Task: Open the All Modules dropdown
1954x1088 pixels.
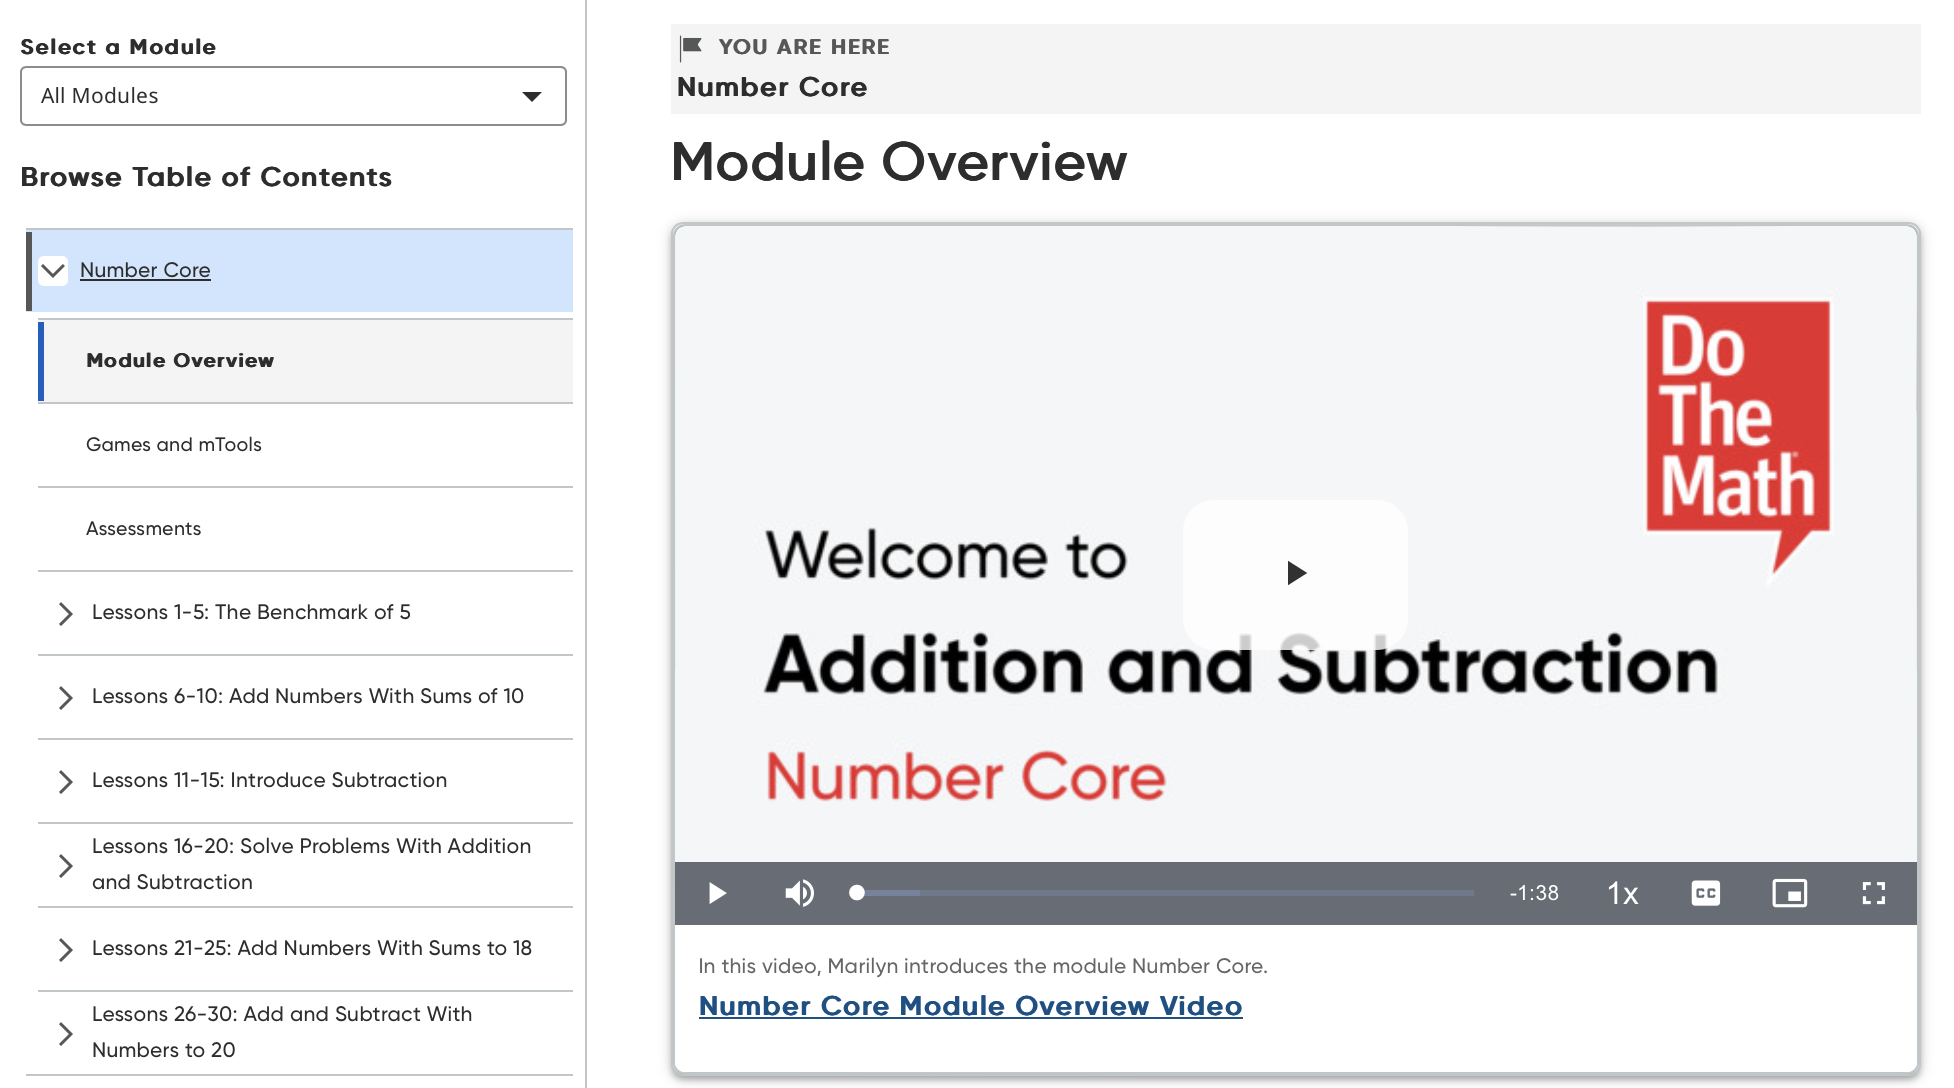Action: click(x=293, y=96)
